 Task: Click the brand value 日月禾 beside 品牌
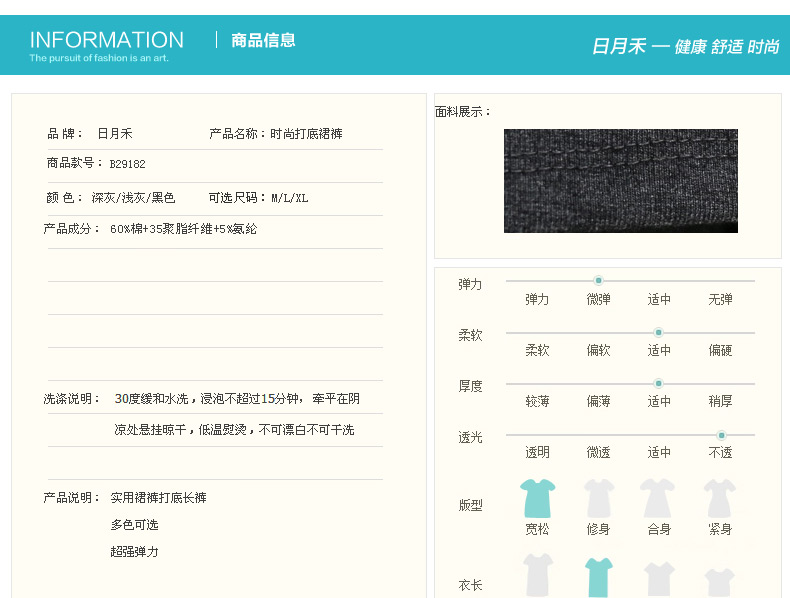point(115,134)
